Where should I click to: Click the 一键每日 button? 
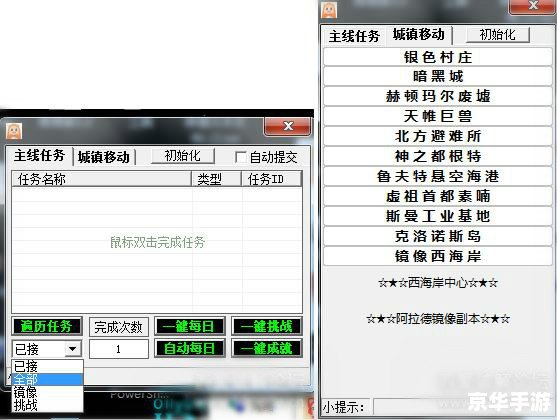point(190,326)
